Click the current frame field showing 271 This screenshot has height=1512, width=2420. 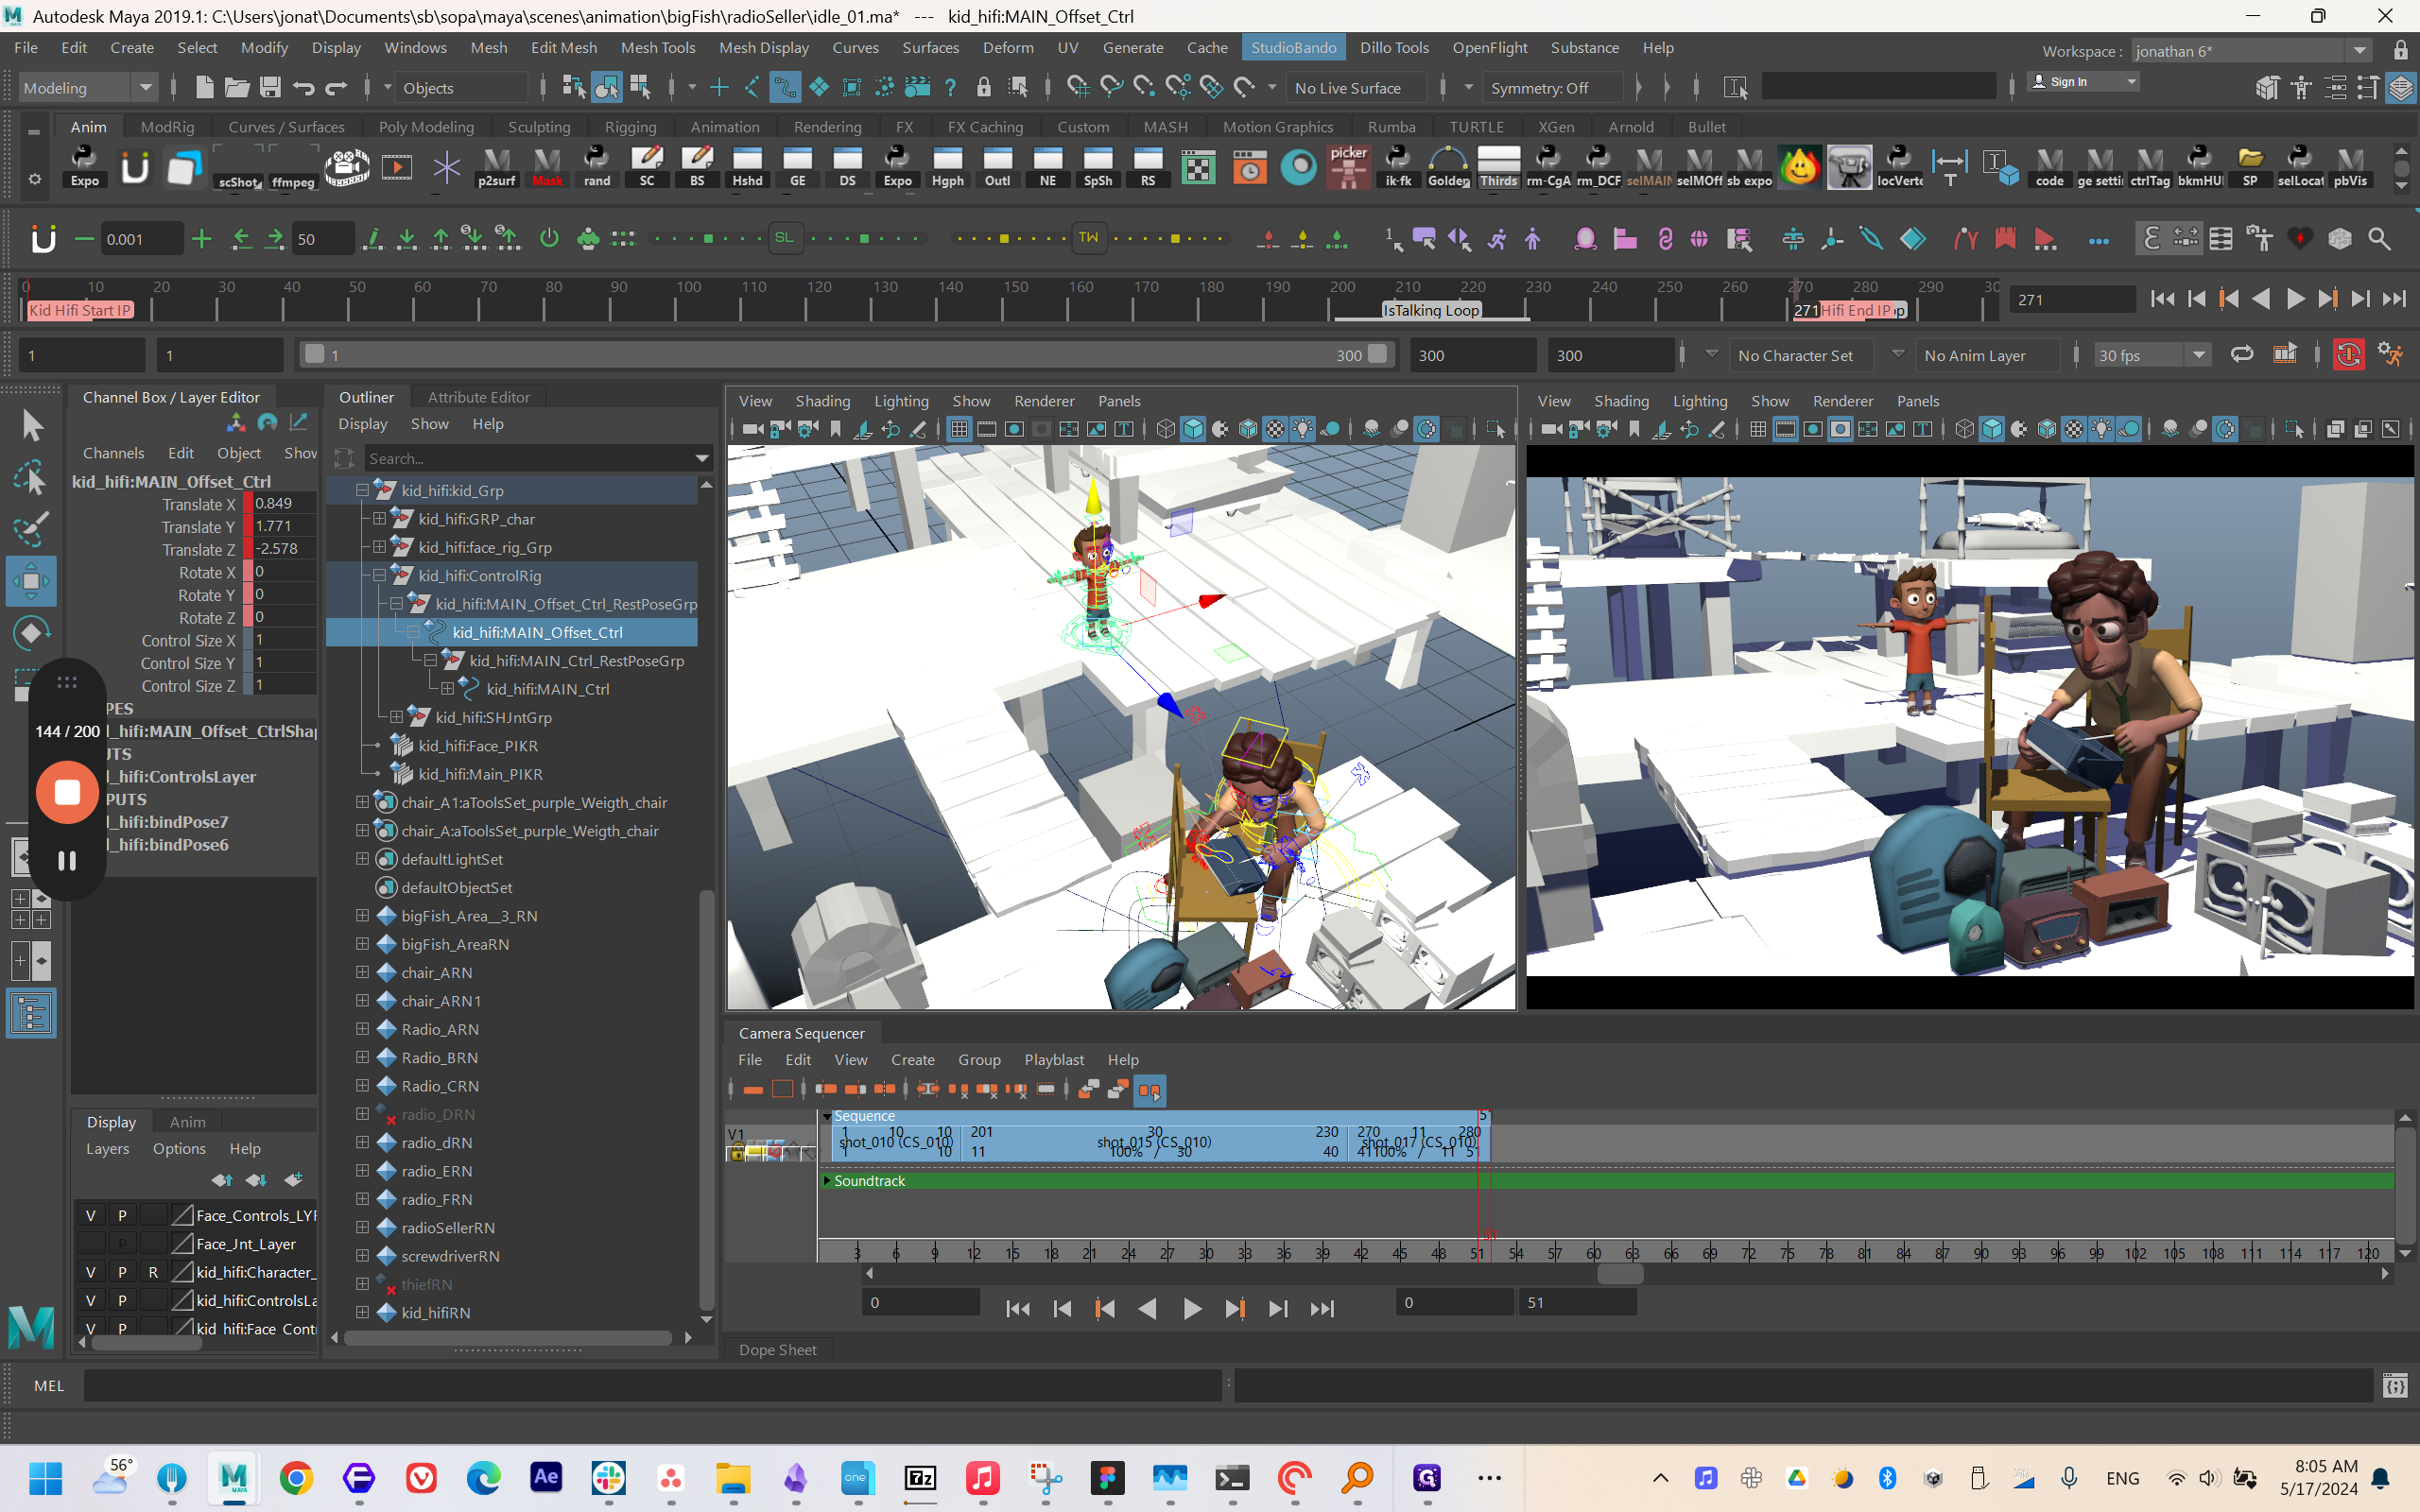(2072, 299)
